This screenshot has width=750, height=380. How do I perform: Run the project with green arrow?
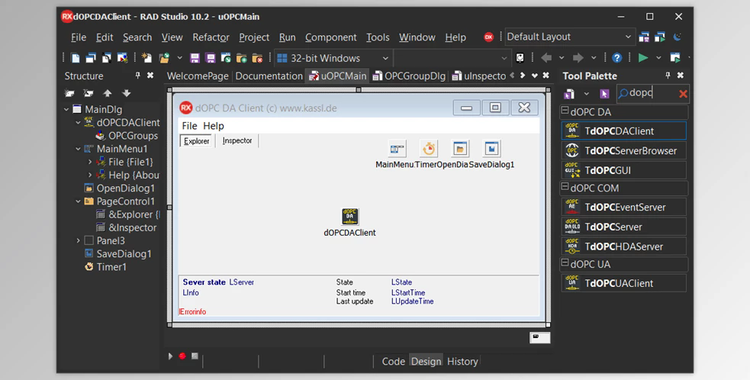click(x=643, y=58)
